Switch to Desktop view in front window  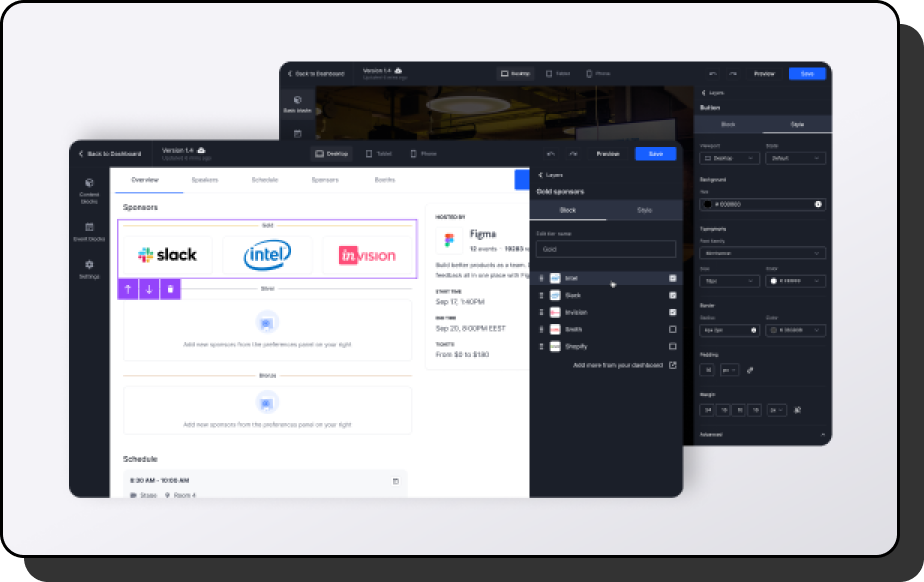pyautogui.click(x=332, y=154)
